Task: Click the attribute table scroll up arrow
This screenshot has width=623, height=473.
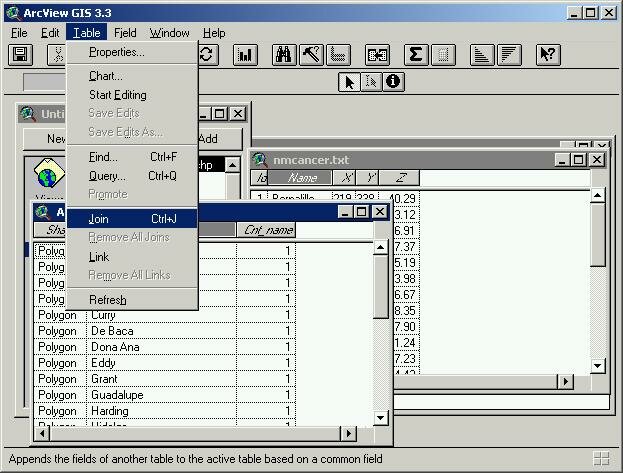Action: (x=381, y=248)
